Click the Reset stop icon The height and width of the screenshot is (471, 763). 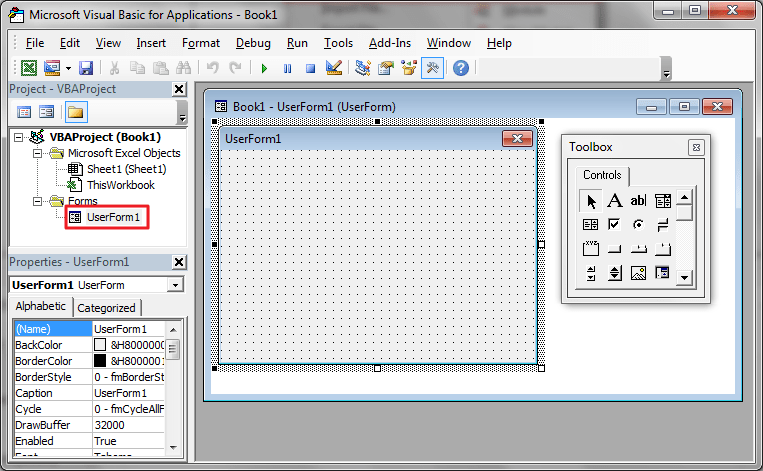(x=310, y=68)
